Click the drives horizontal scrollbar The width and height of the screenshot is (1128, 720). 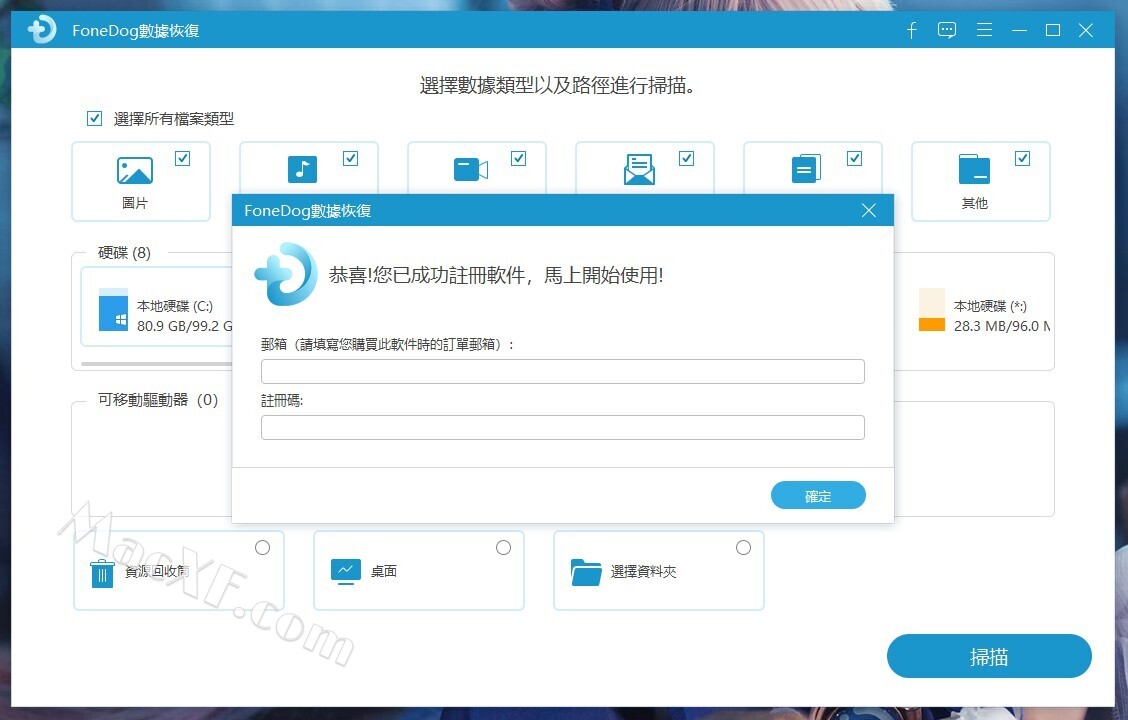(x=157, y=364)
